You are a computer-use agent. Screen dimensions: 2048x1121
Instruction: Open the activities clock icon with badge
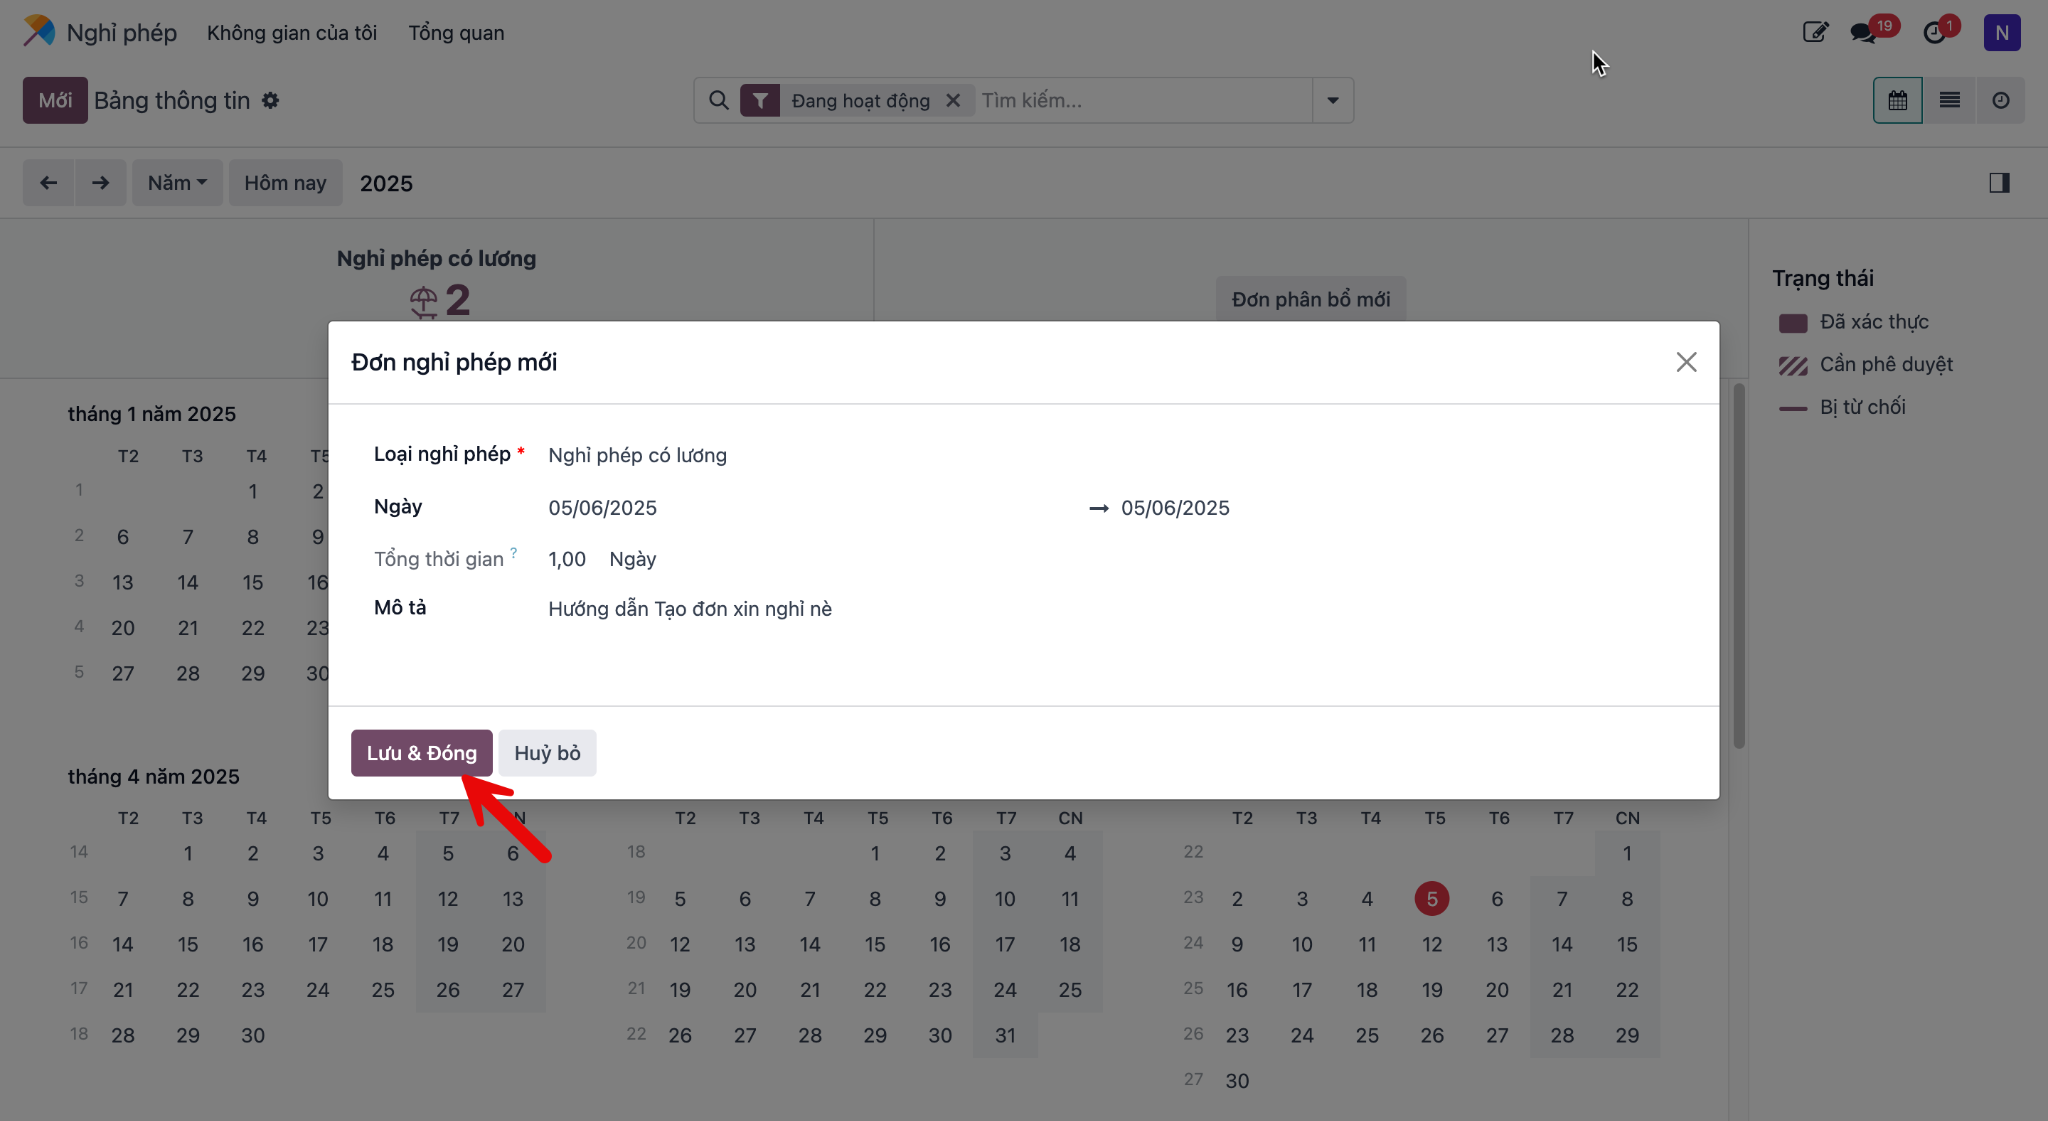pos(1936,32)
